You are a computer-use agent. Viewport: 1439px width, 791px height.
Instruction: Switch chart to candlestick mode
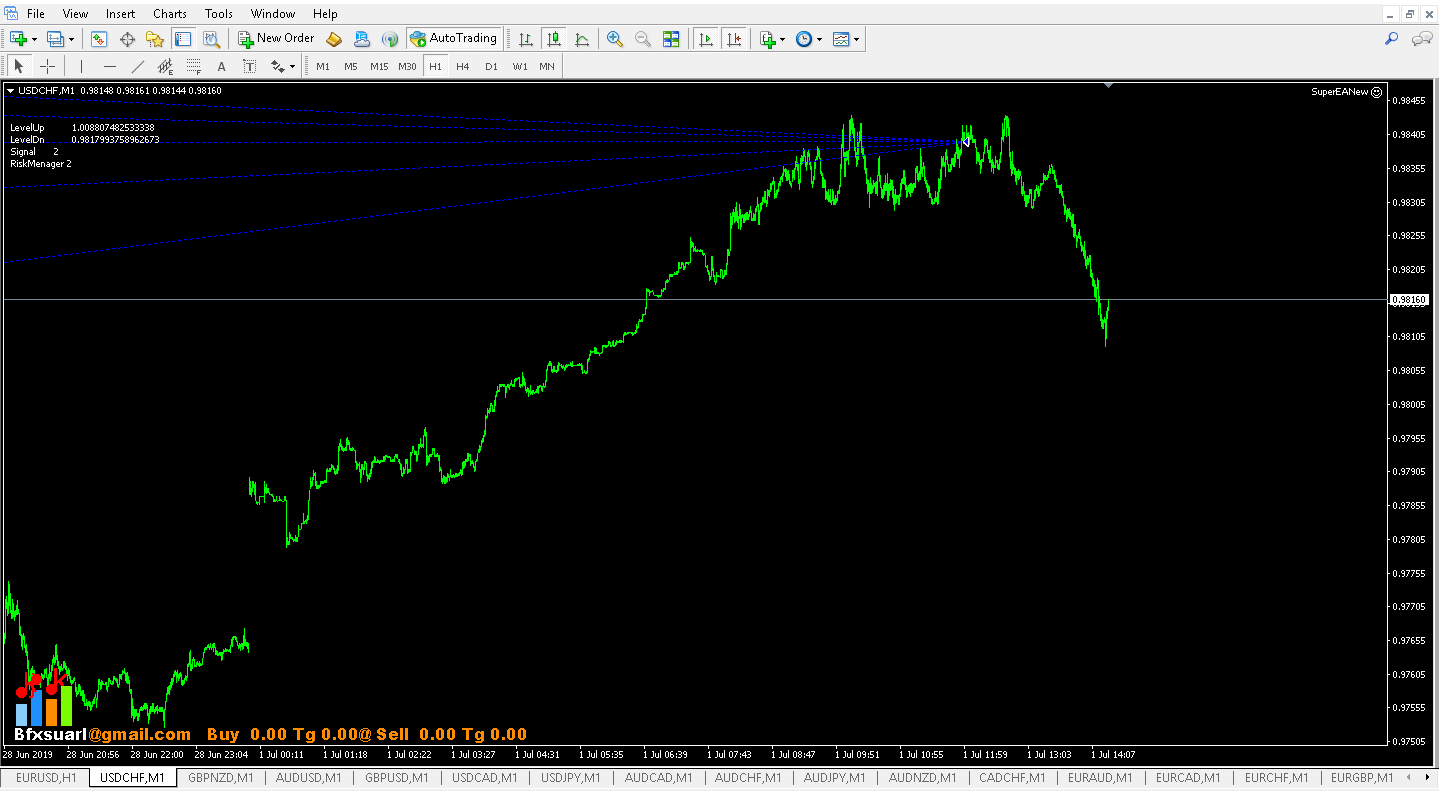coord(553,39)
